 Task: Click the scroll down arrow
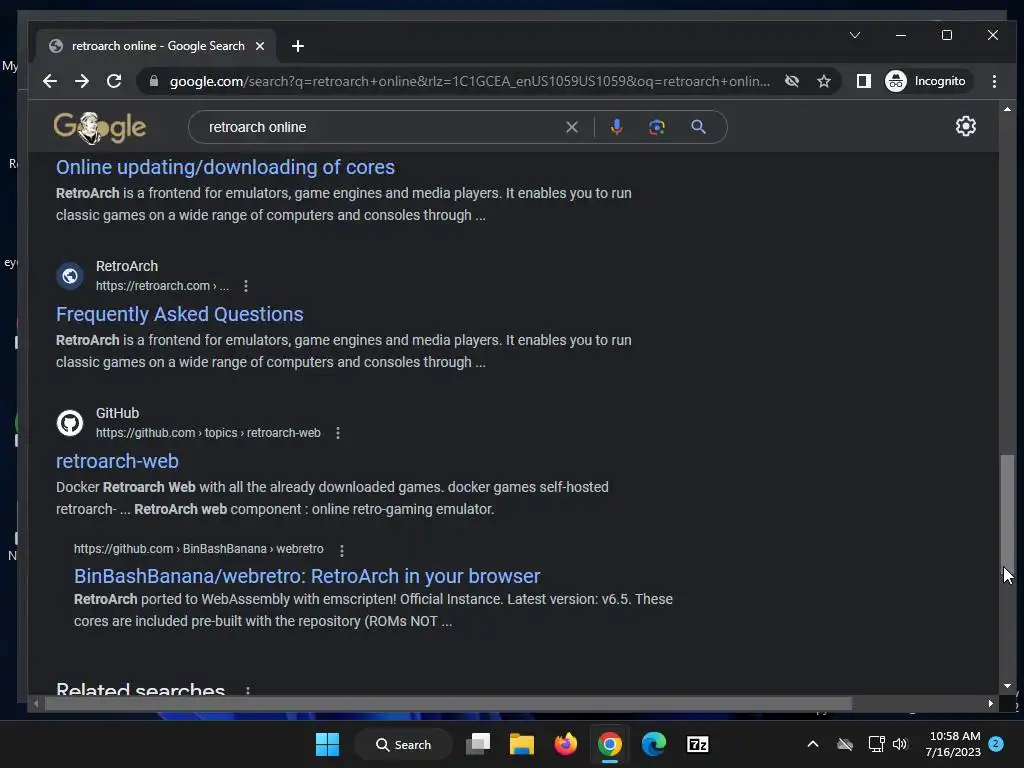coord(1008,686)
